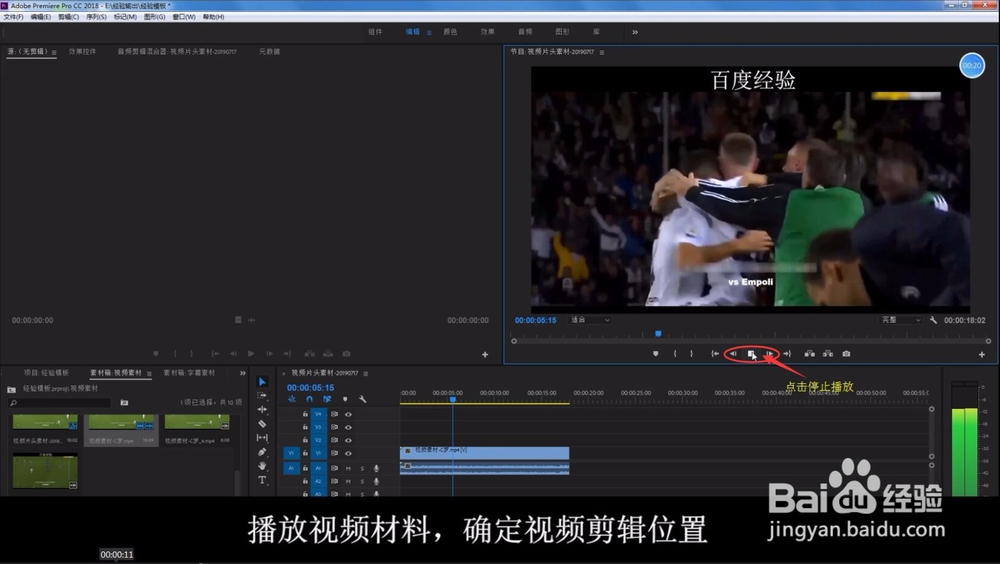Select the Track Select Forward tool
Viewport: 1000px width, 564px height.
262,396
